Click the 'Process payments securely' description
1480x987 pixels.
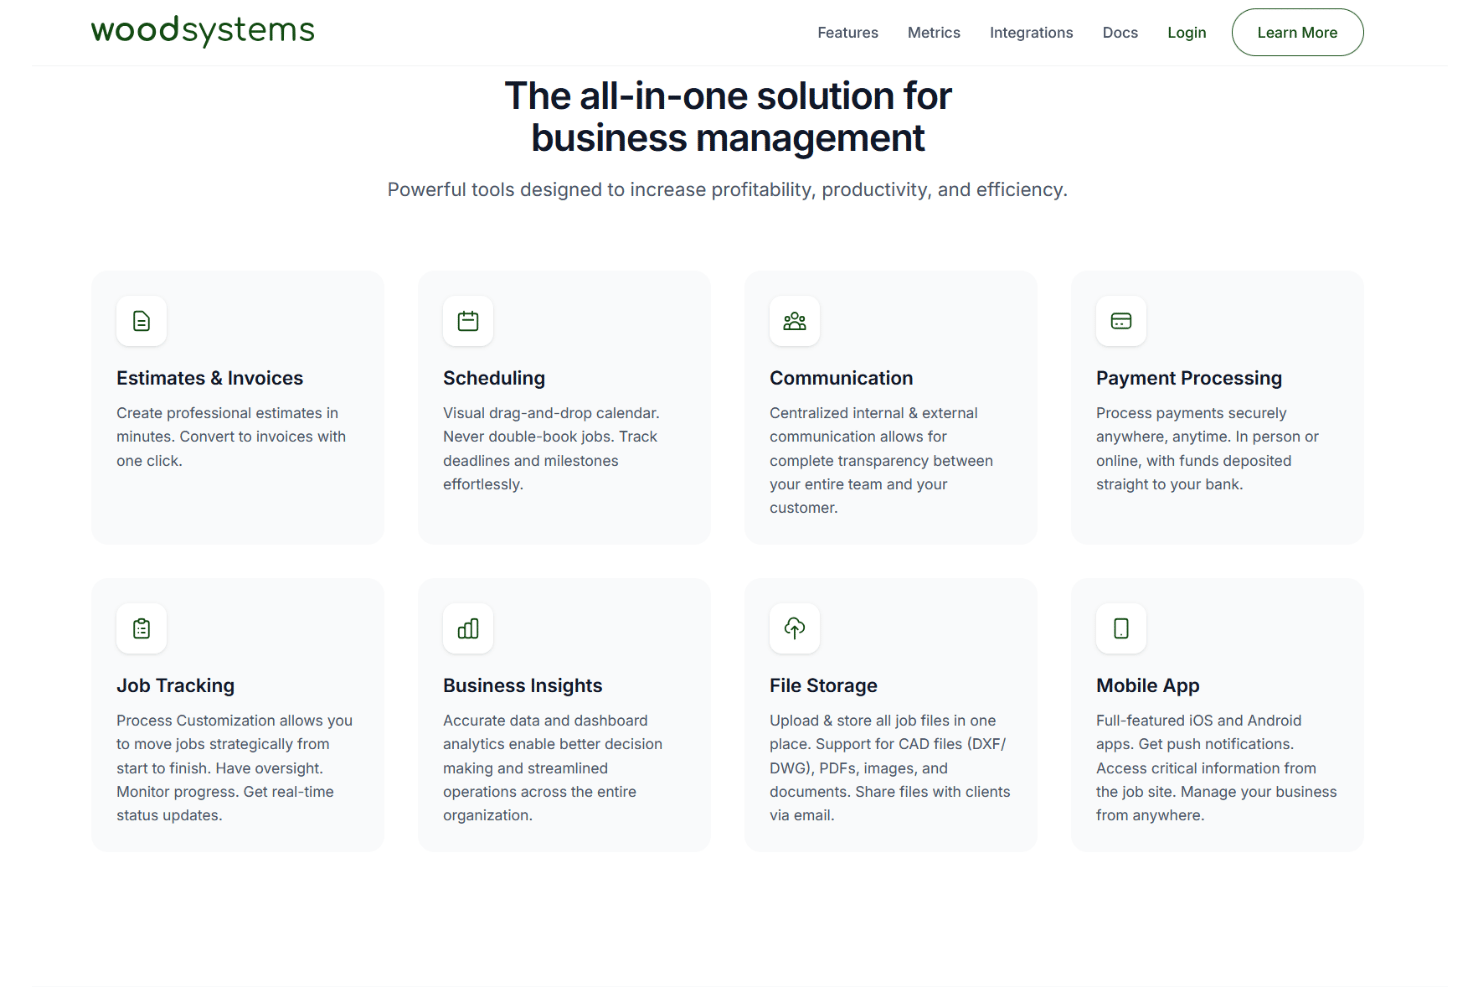pyautogui.click(x=1207, y=449)
